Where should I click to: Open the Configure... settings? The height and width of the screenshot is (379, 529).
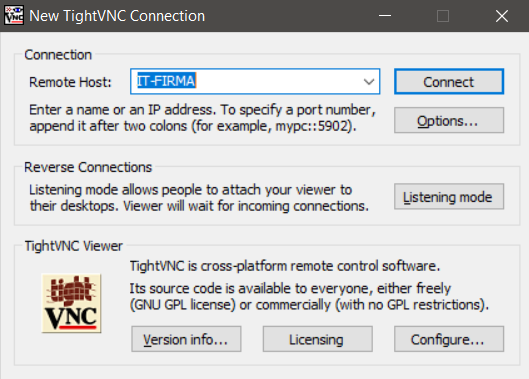pos(449,339)
